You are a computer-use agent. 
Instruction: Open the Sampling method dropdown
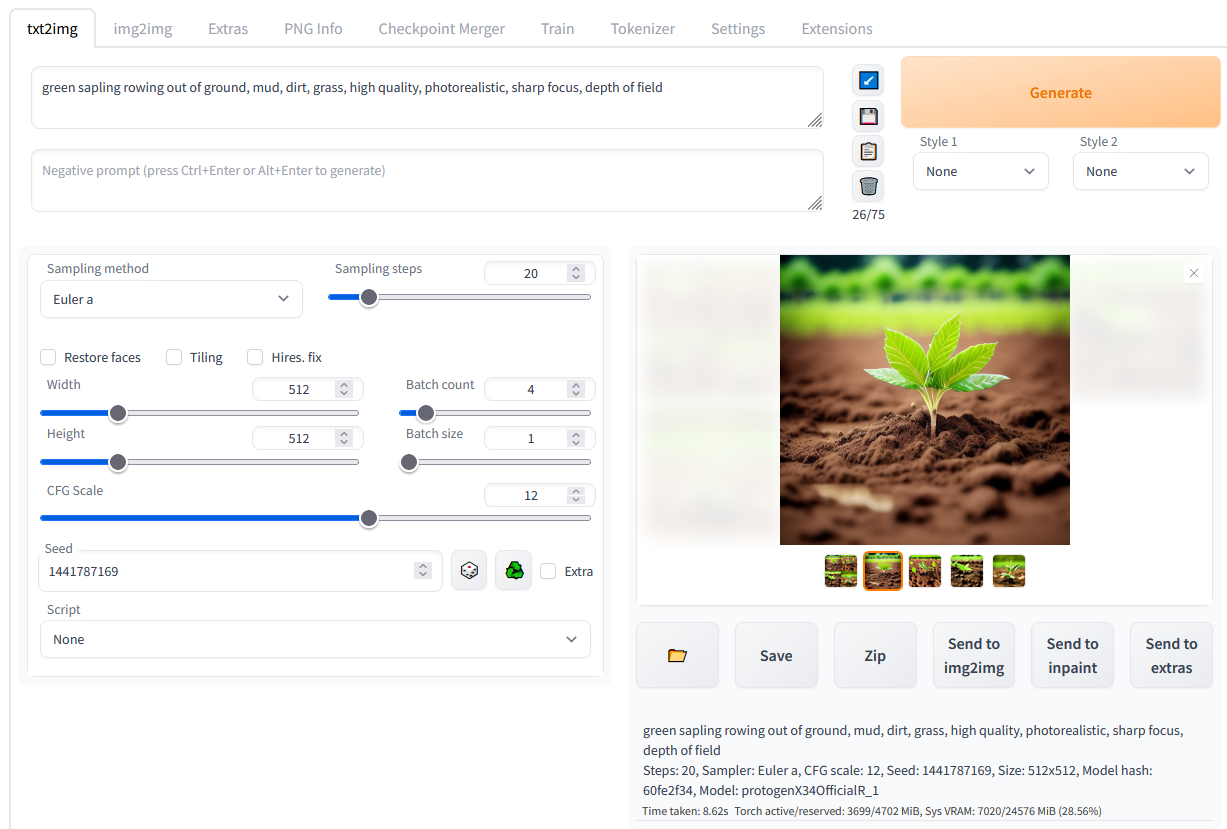click(171, 299)
